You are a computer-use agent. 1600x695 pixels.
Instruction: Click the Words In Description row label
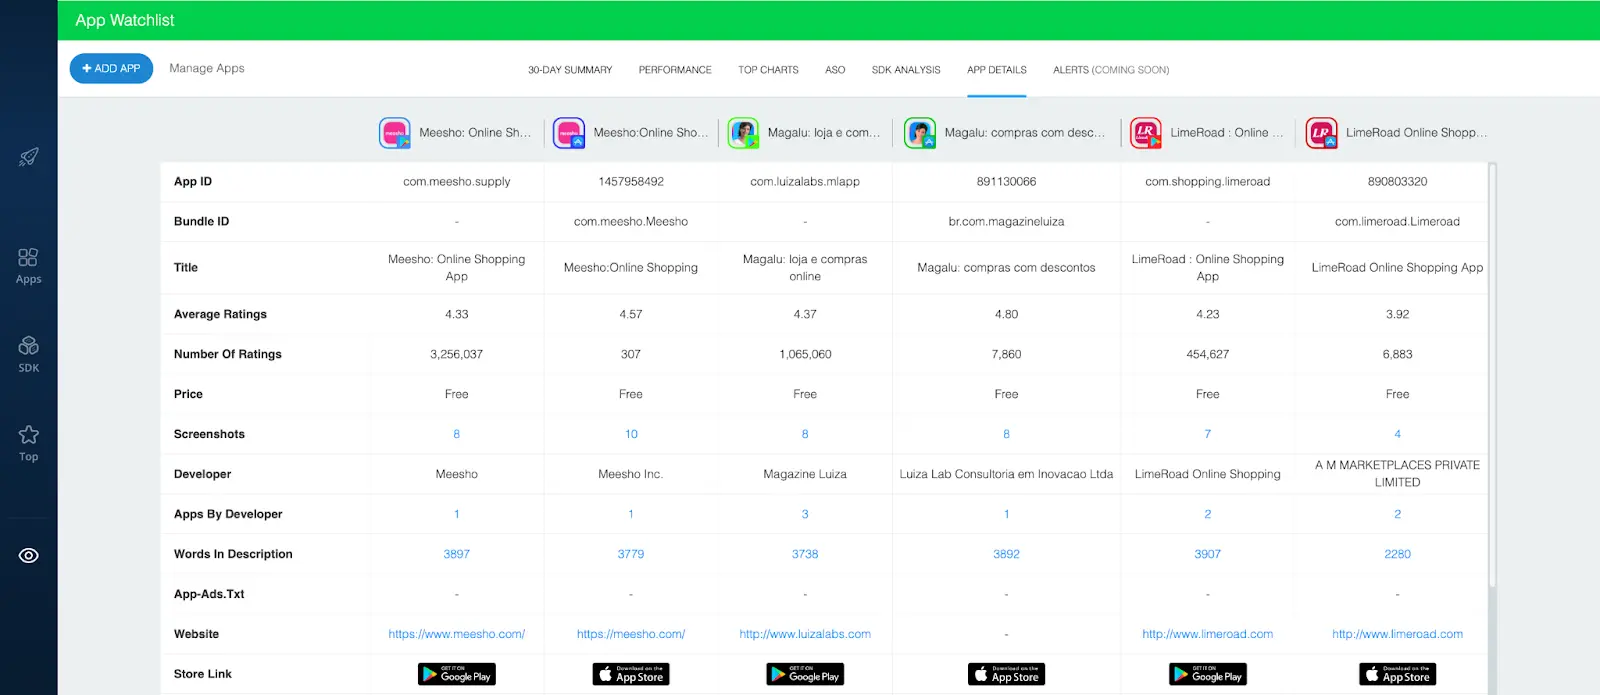(x=233, y=554)
